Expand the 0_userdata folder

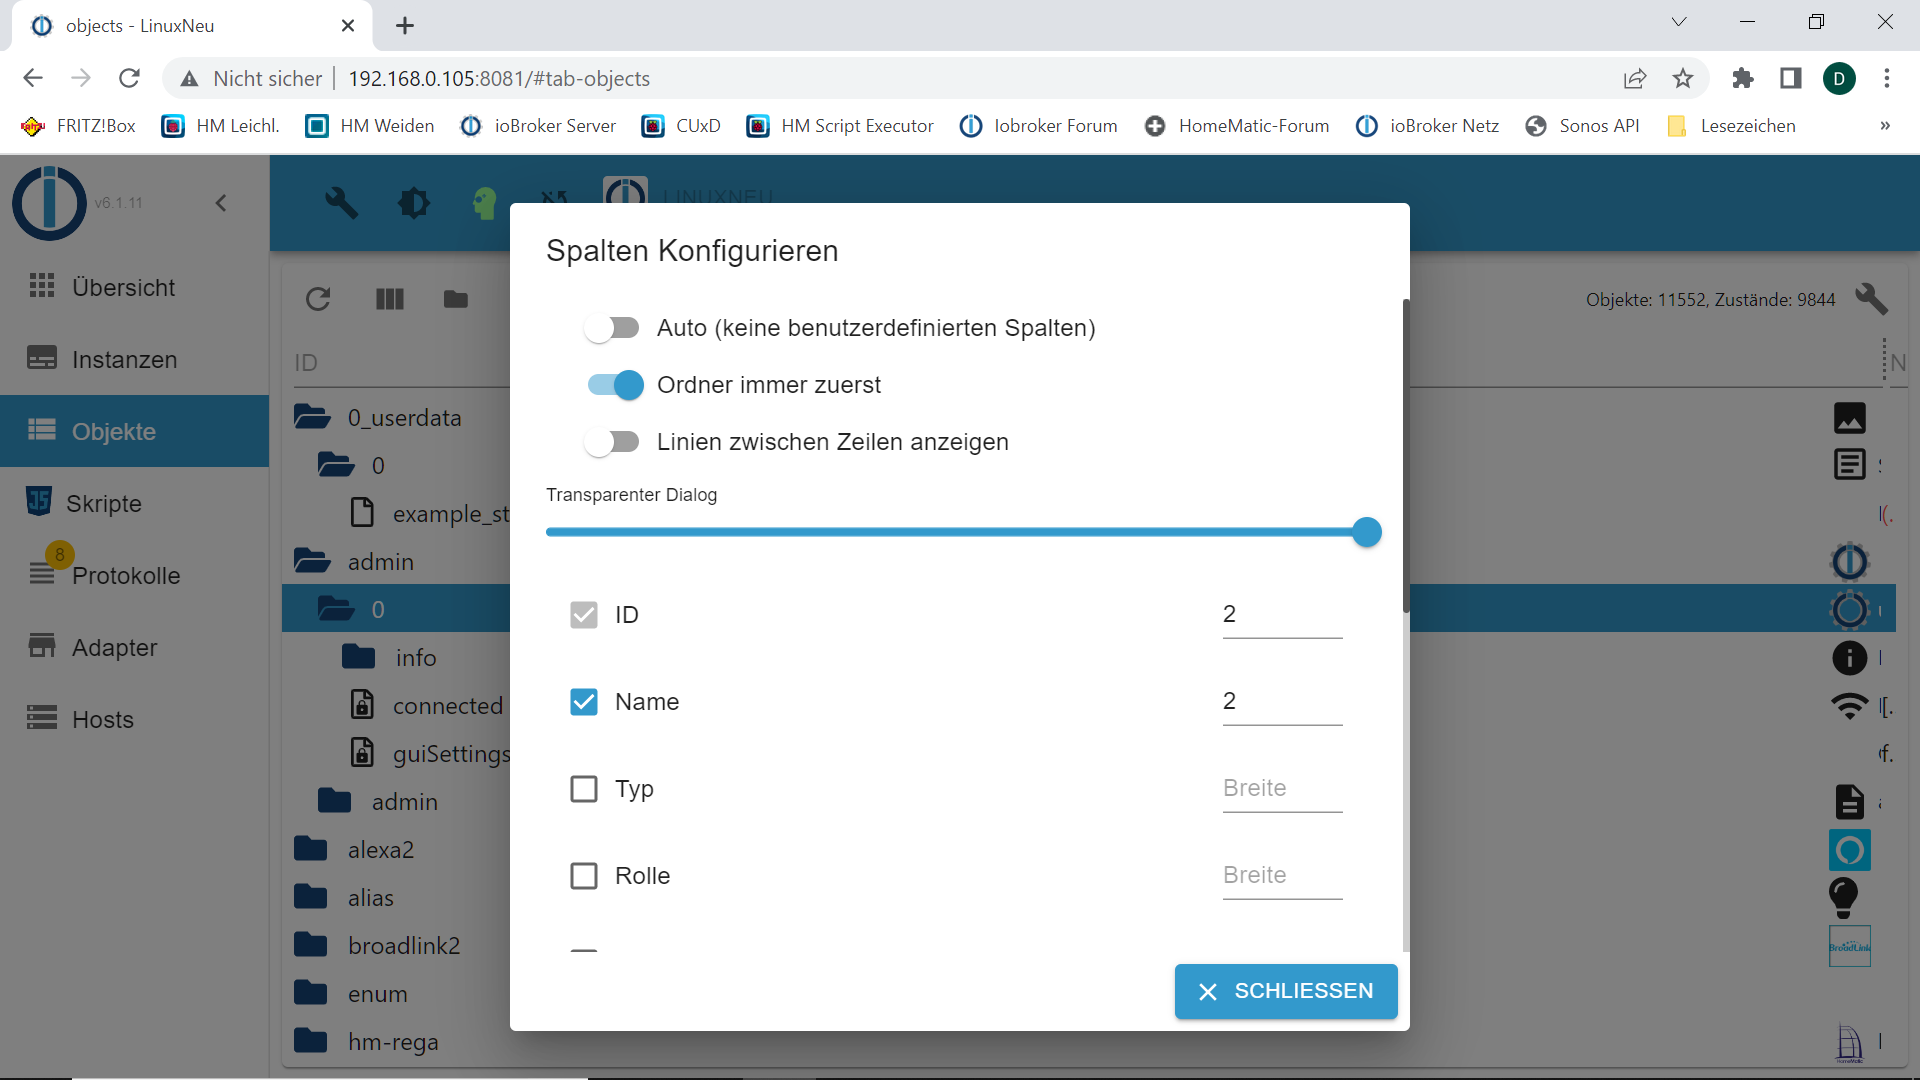click(x=312, y=418)
